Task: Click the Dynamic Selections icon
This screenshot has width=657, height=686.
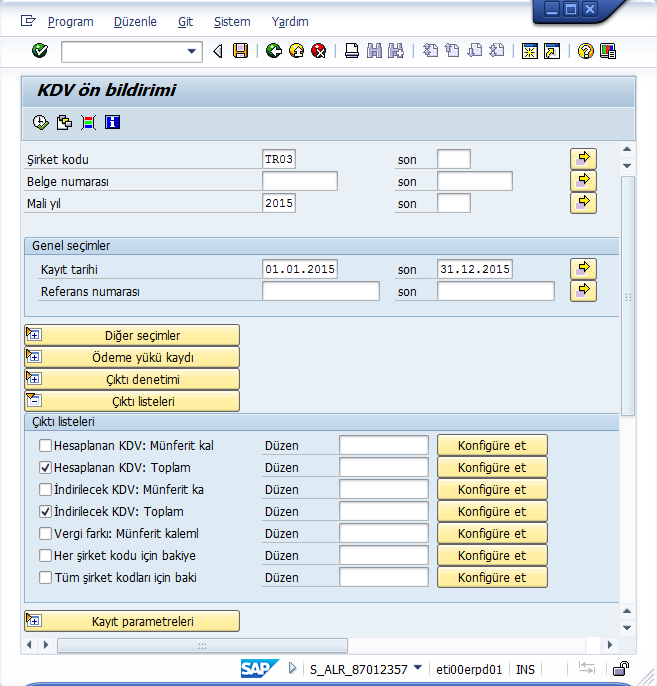Action: pos(88,122)
